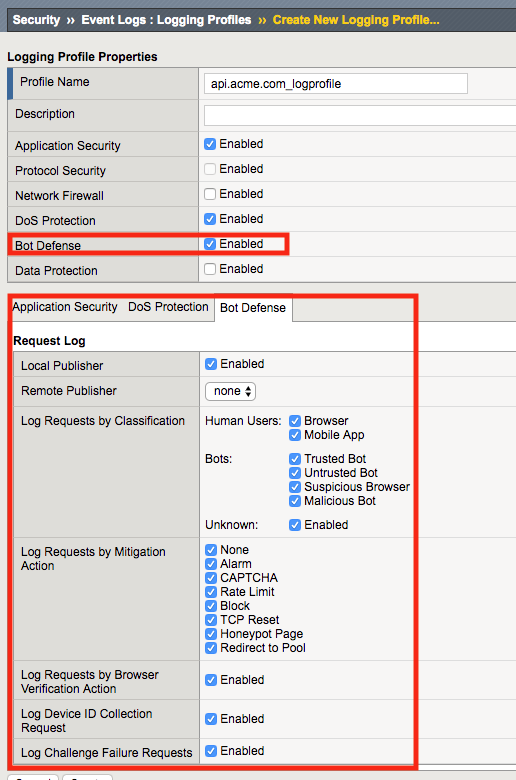Switch to DoS Protection tab
The width and height of the screenshot is (516, 780).
pyautogui.click(x=168, y=307)
